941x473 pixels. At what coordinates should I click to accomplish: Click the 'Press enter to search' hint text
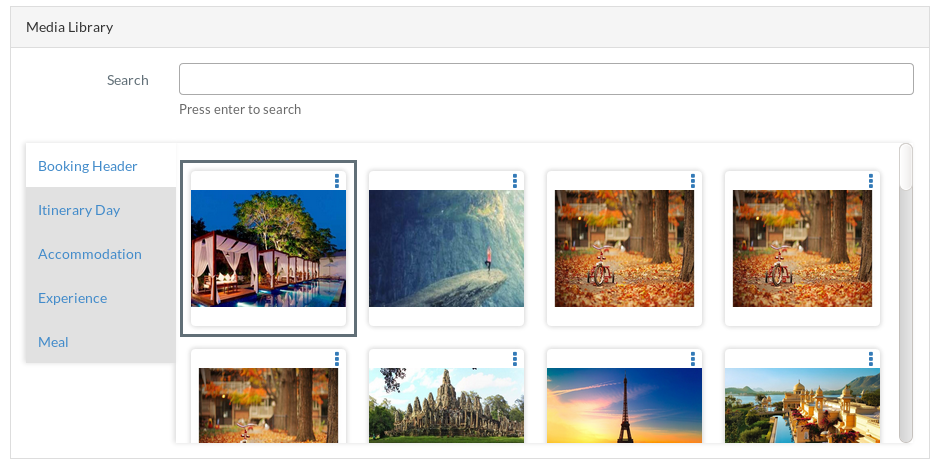240,109
